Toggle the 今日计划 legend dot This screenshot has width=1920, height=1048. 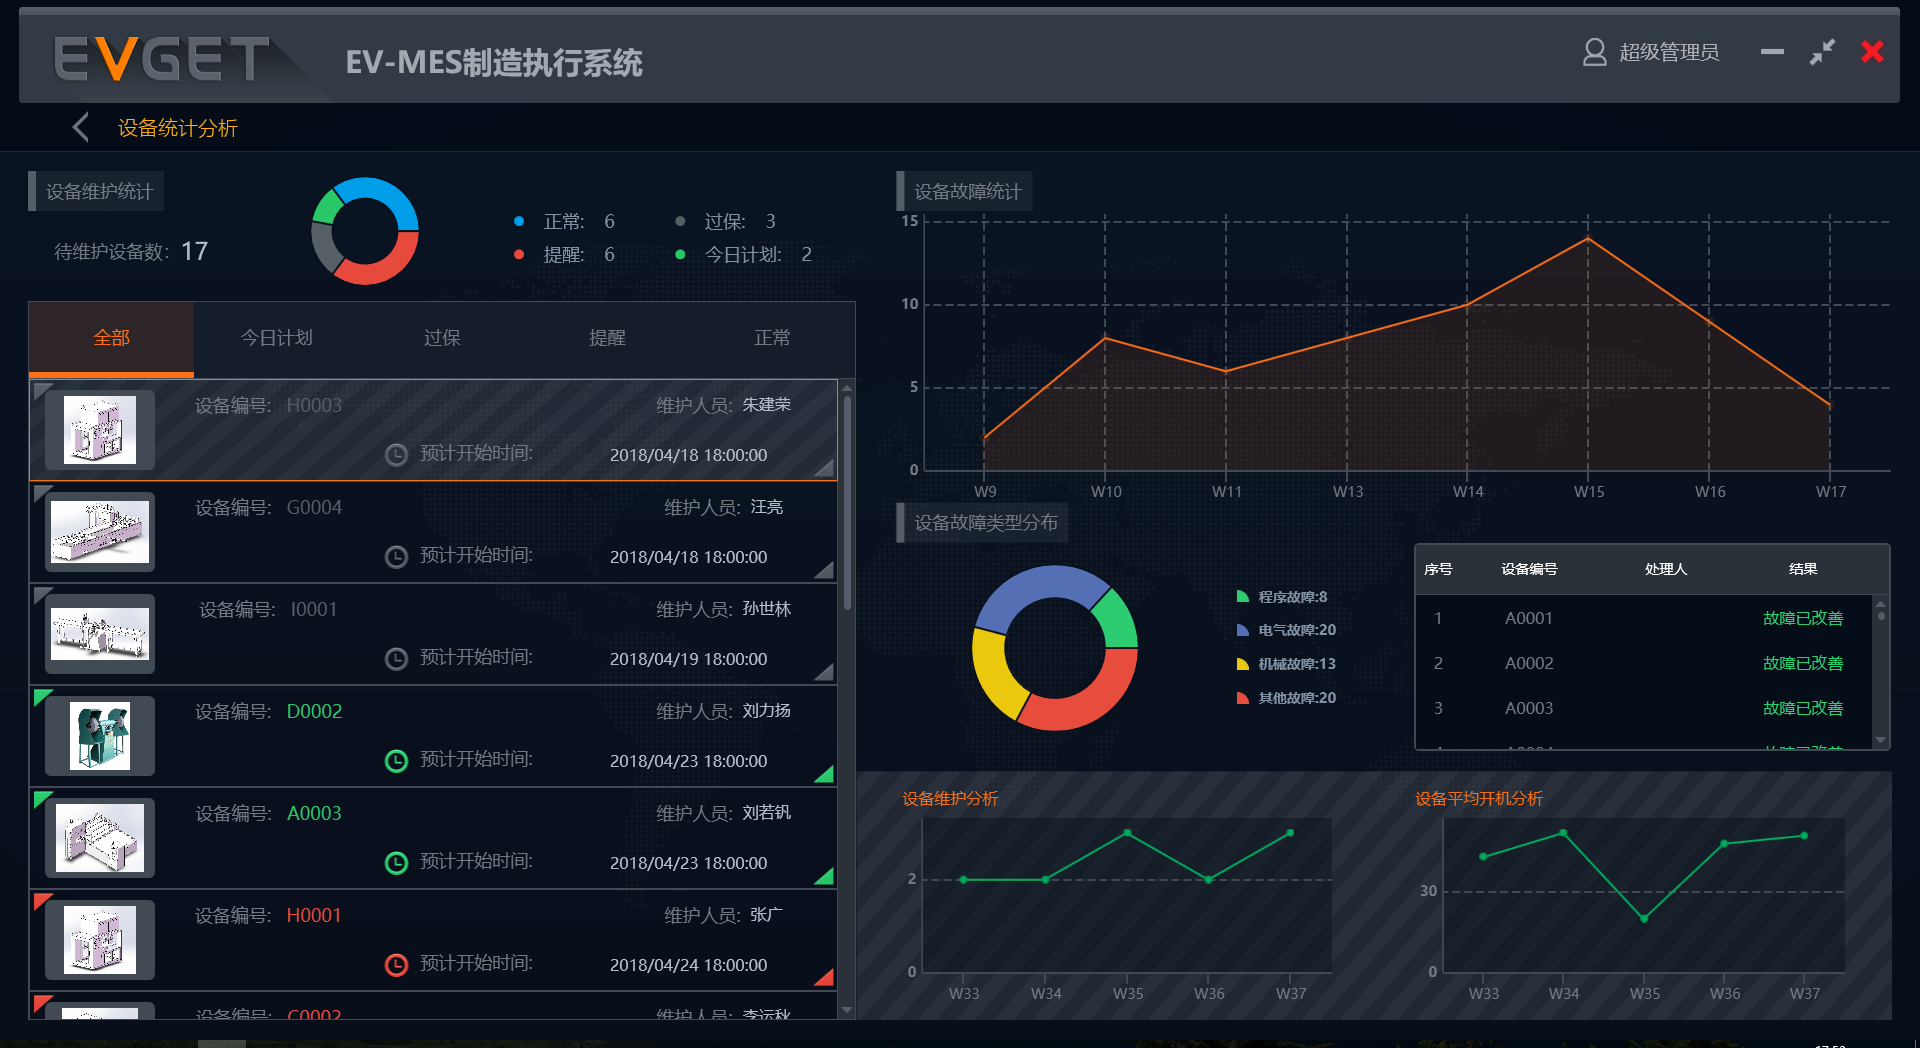[x=681, y=254]
